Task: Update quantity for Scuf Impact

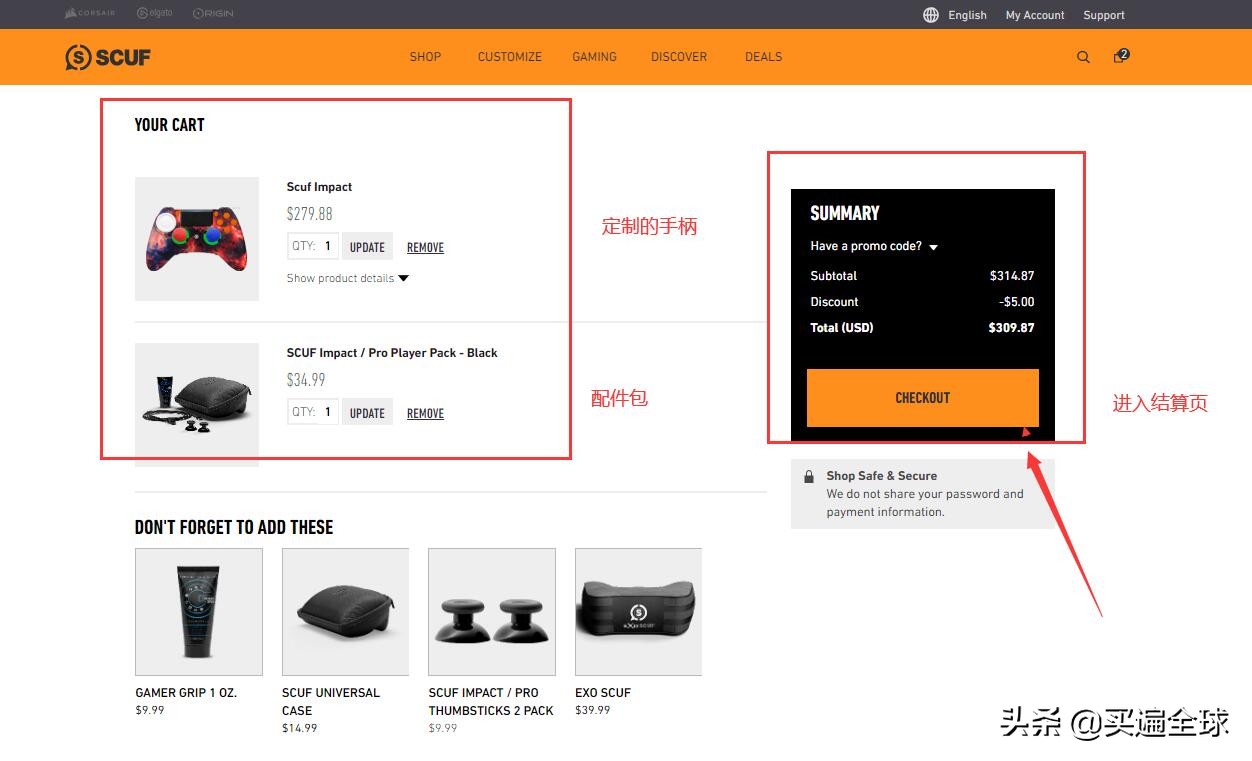Action: point(367,247)
